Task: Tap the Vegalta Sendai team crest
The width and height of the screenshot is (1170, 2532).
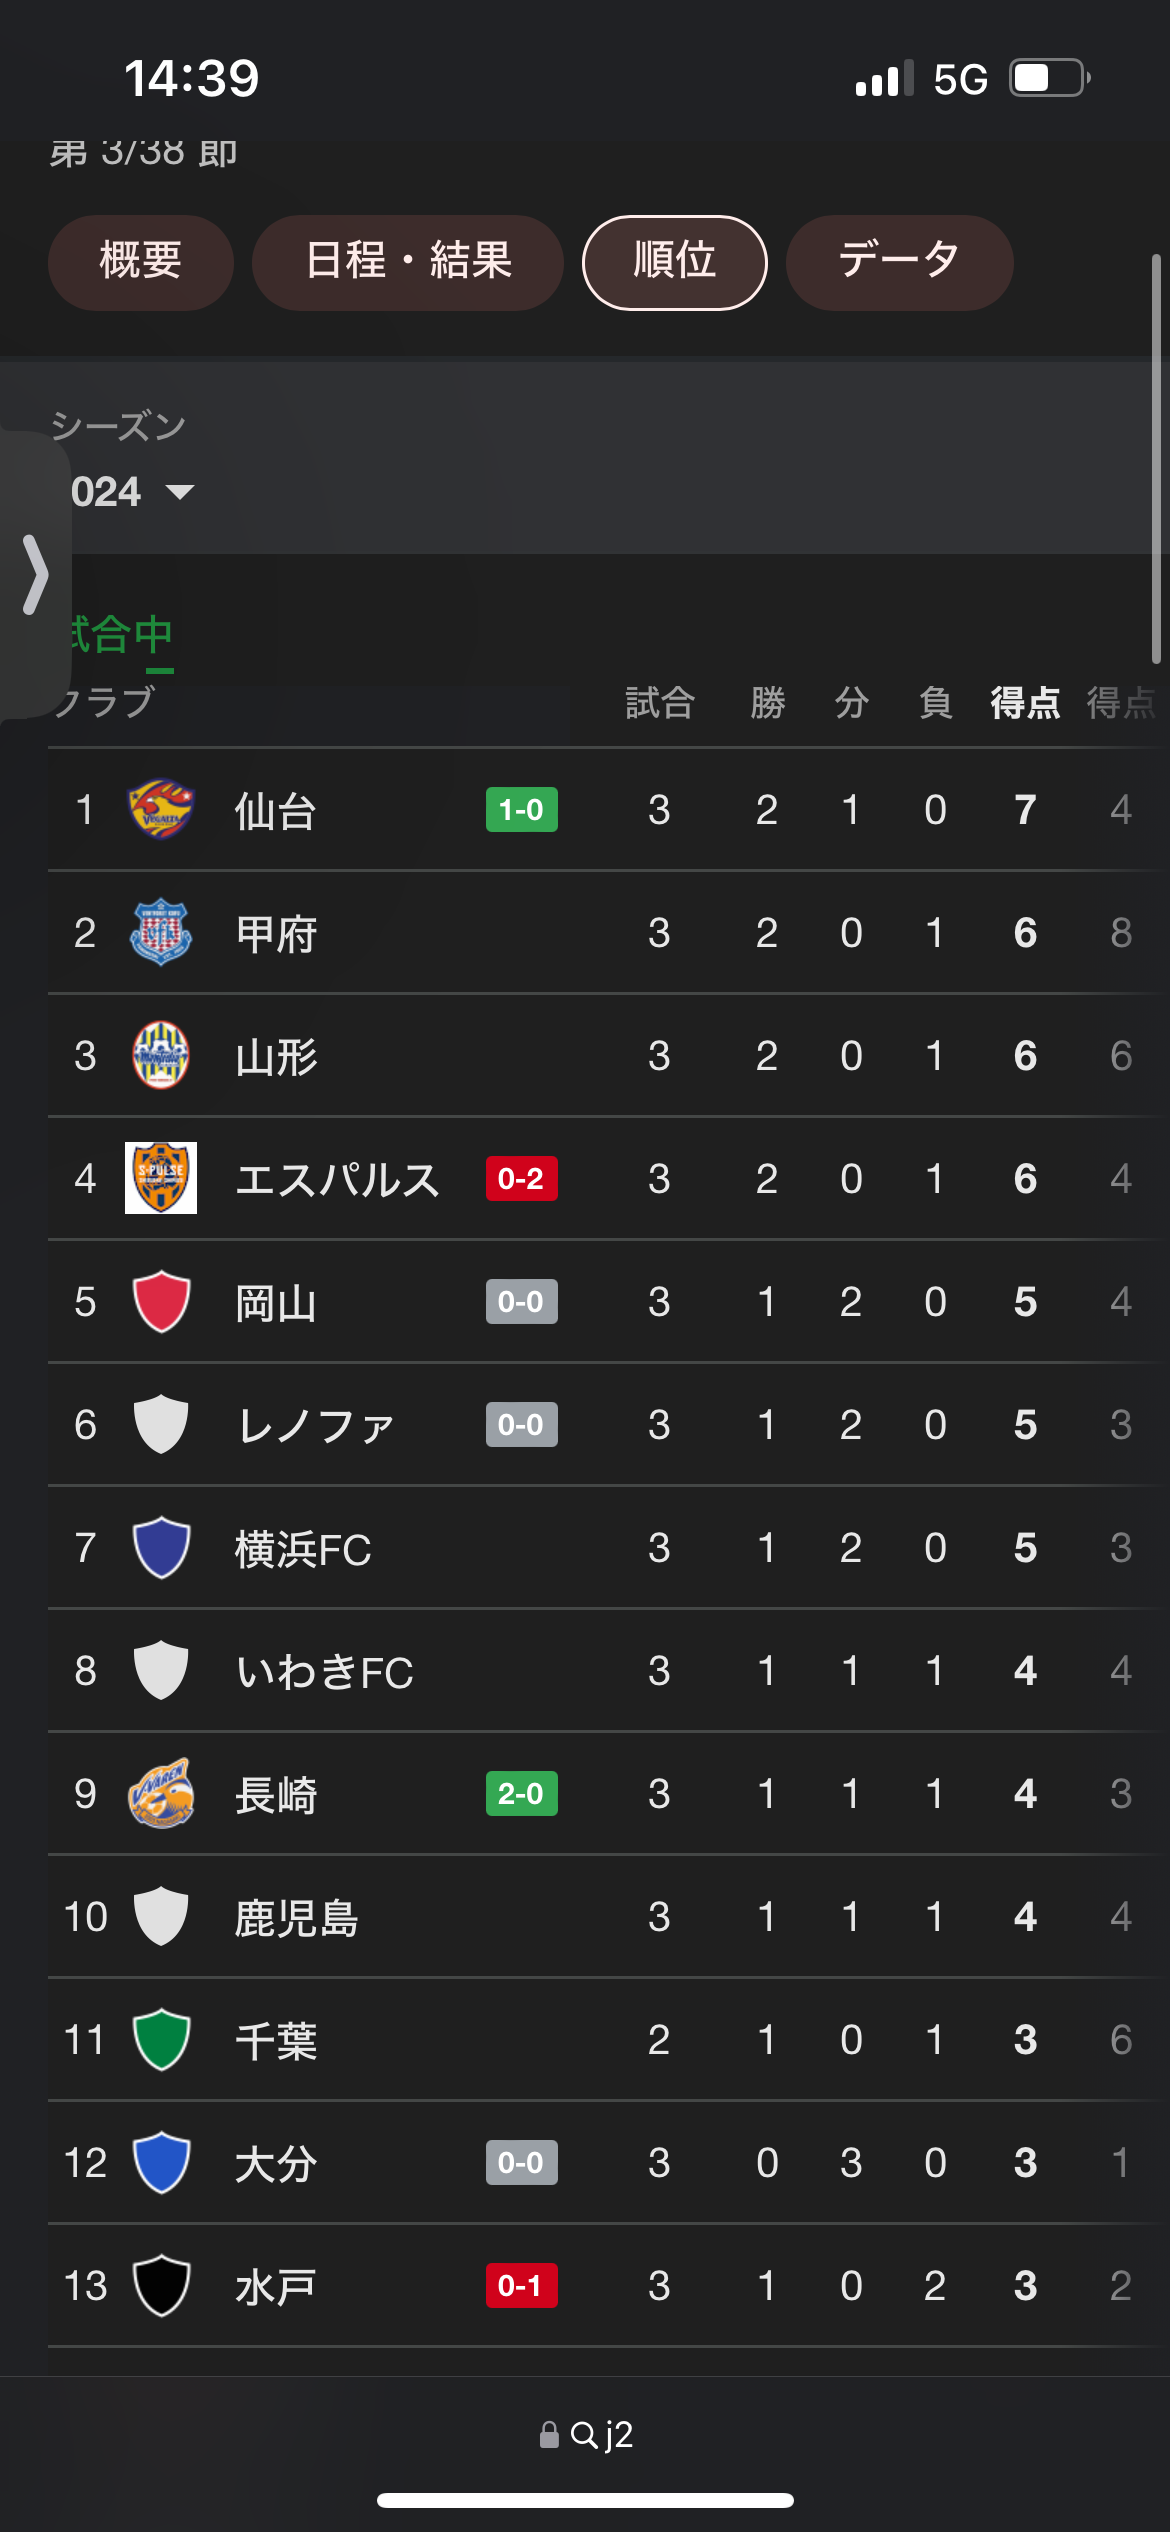Action: pos(161,809)
